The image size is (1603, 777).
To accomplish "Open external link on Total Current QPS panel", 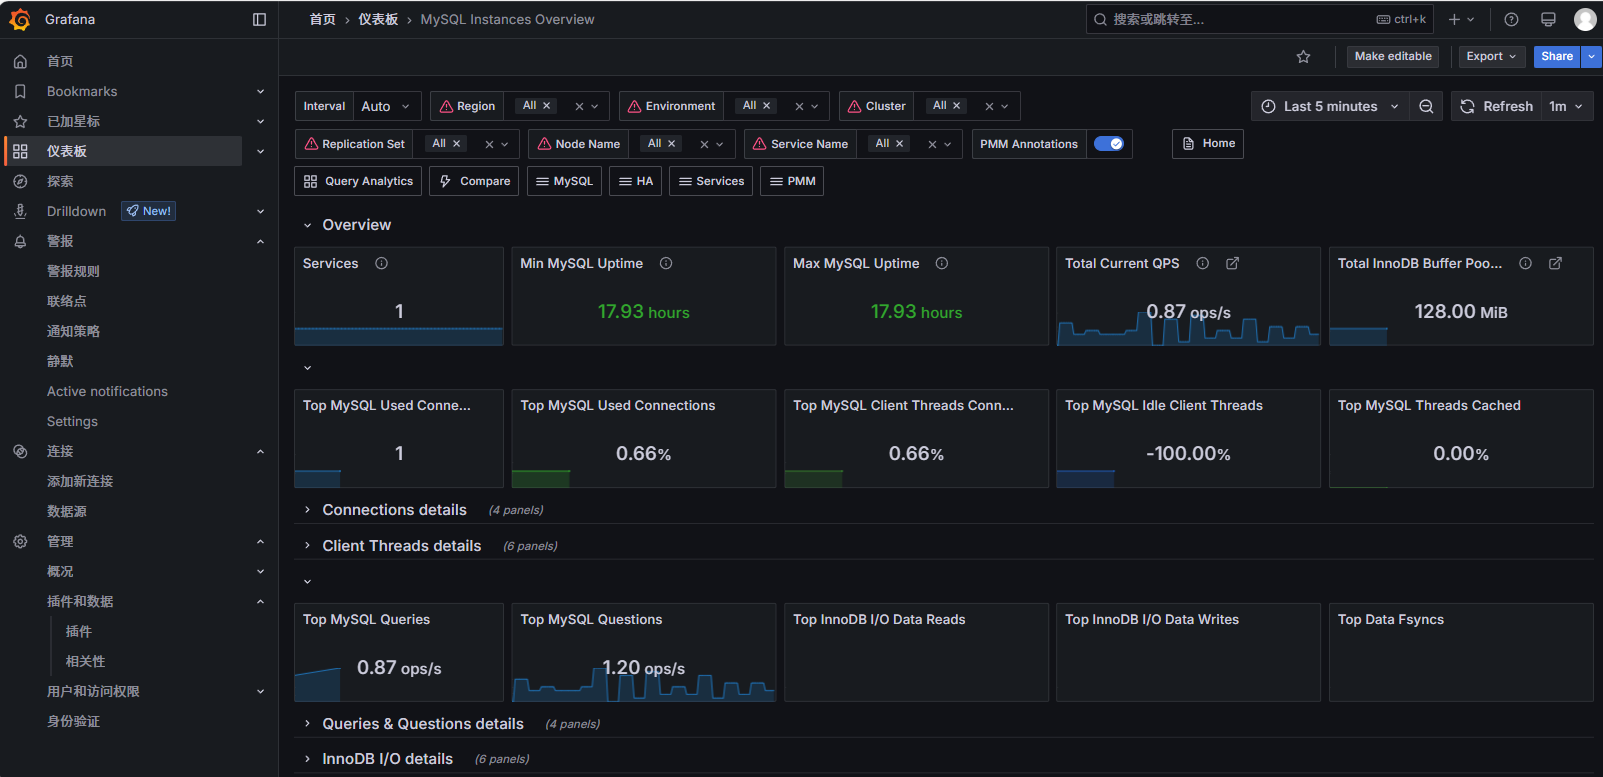I will (x=1233, y=263).
